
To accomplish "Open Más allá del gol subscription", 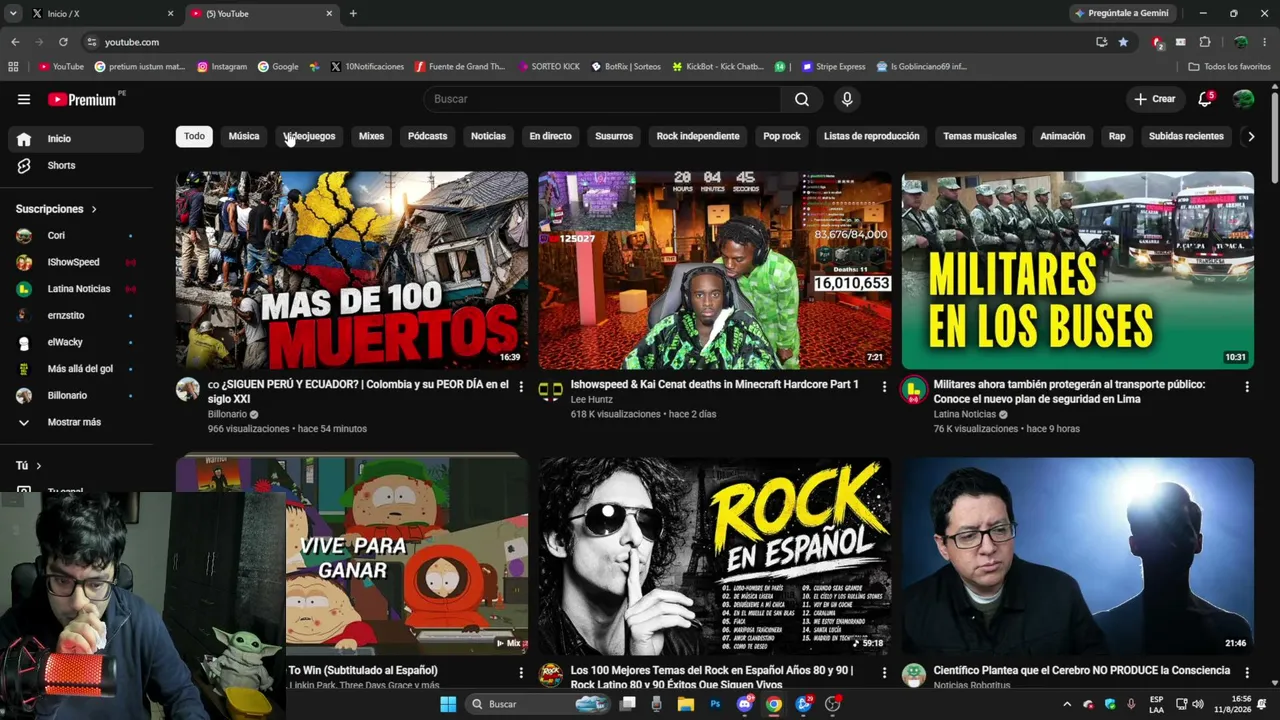I will [76, 369].
